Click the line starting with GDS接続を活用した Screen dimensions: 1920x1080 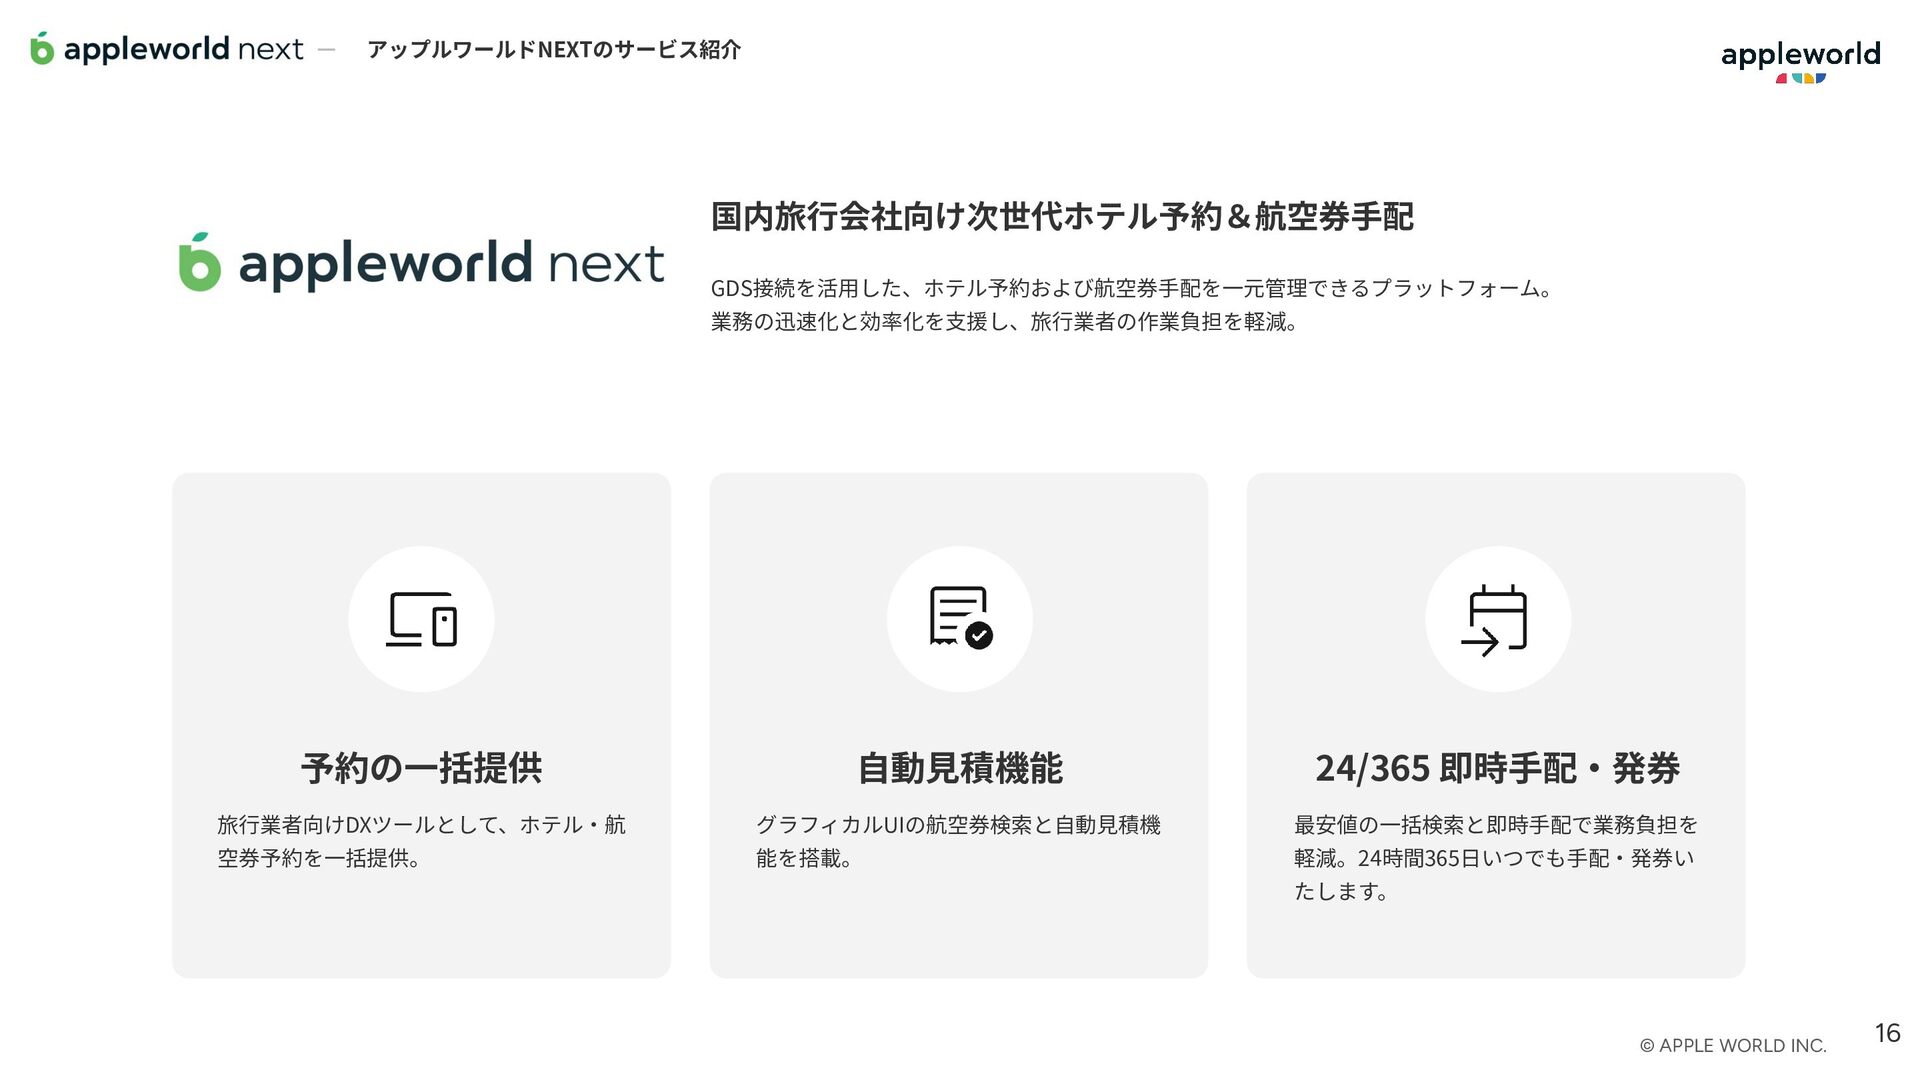click(1132, 289)
